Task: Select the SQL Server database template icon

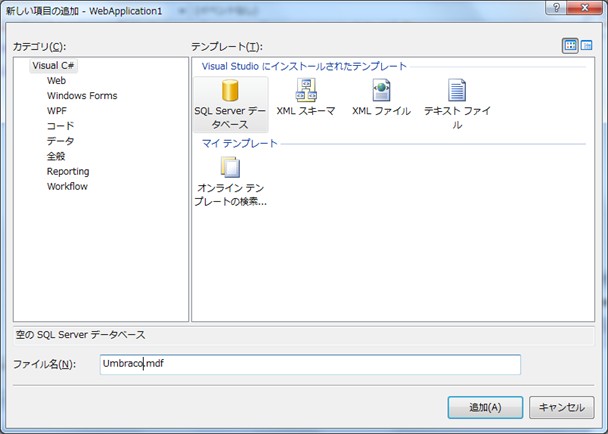Action: (x=230, y=104)
